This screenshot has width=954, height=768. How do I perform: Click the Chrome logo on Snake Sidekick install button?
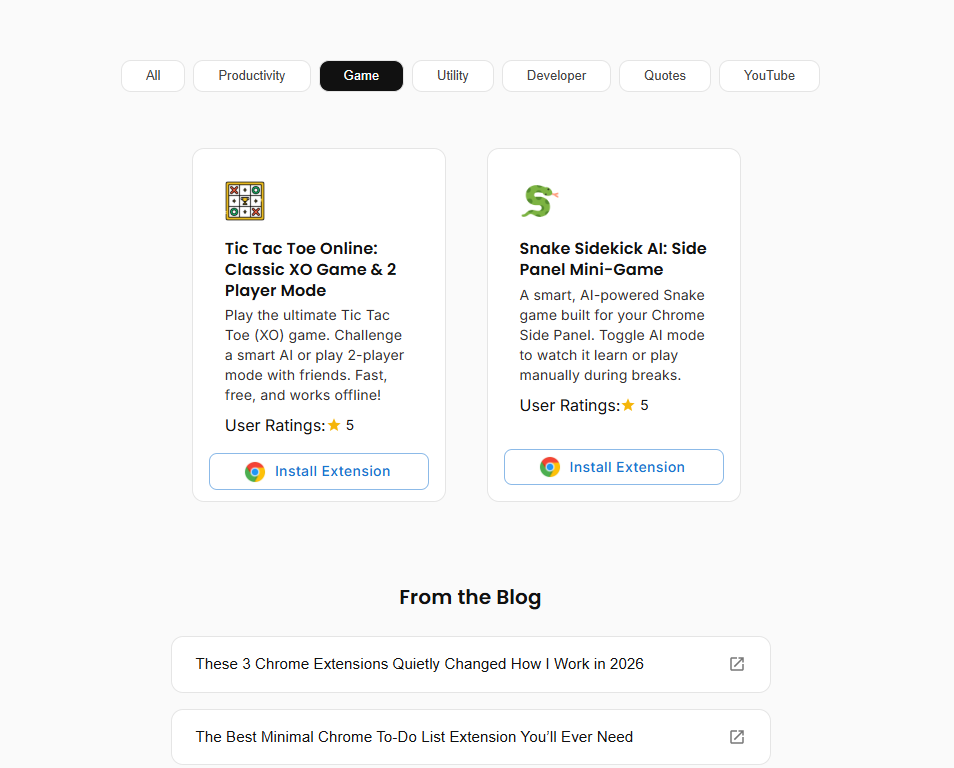coord(549,466)
